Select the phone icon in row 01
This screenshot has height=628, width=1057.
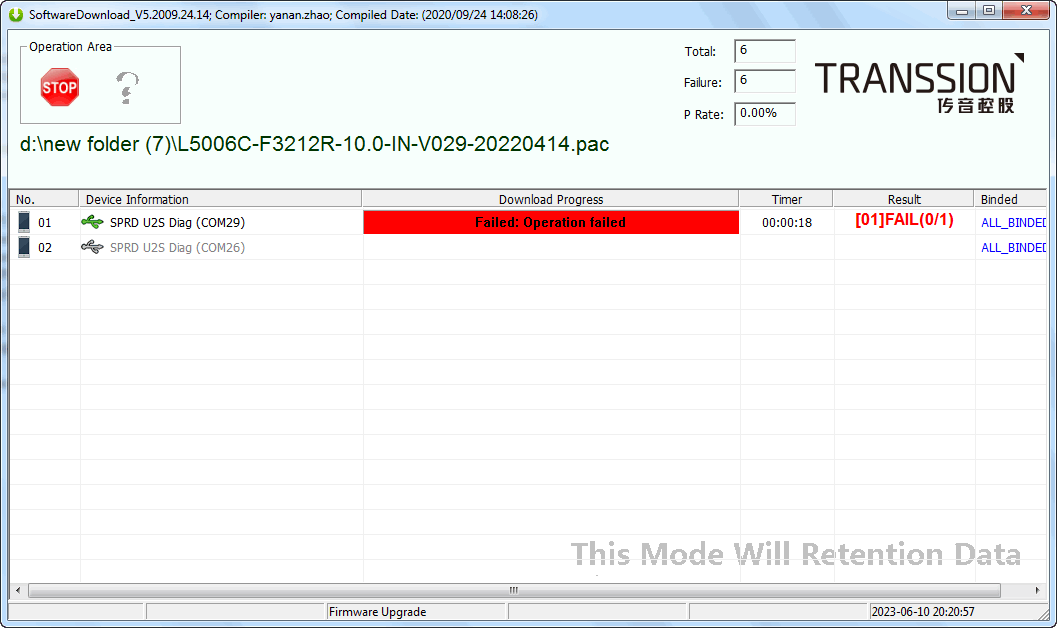pos(24,222)
